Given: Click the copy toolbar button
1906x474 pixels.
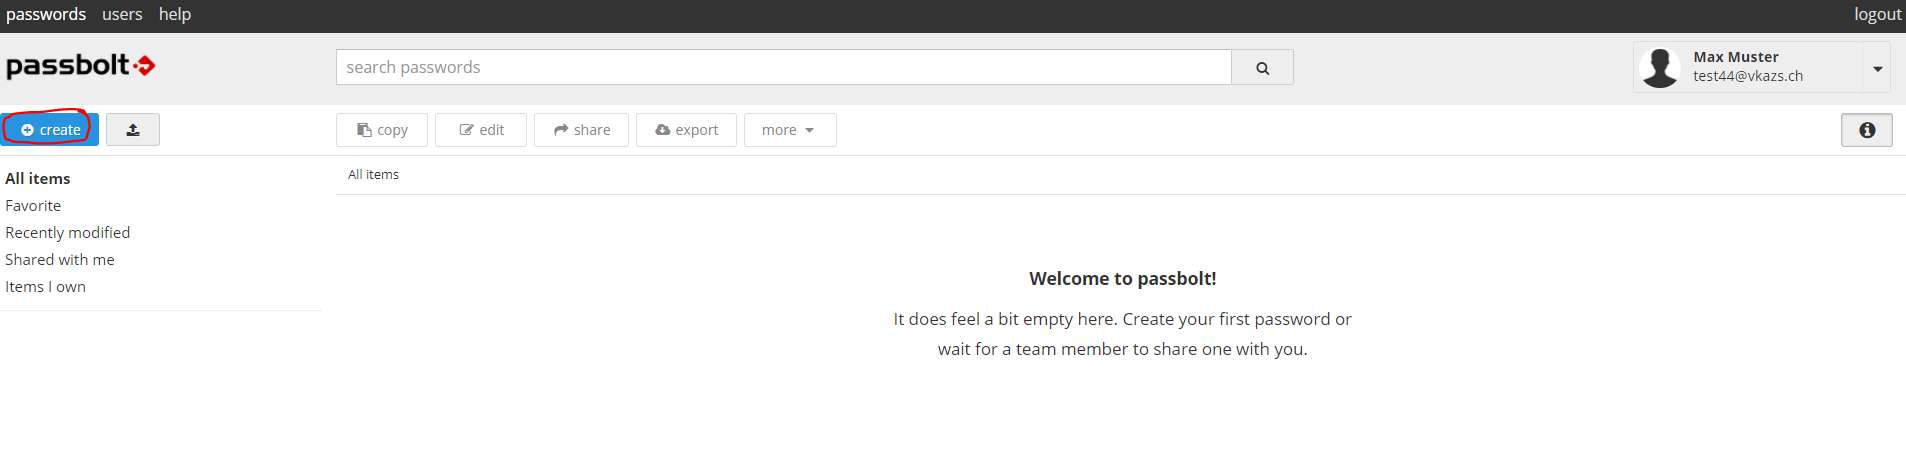Looking at the screenshot, I should [x=382, y=130].
